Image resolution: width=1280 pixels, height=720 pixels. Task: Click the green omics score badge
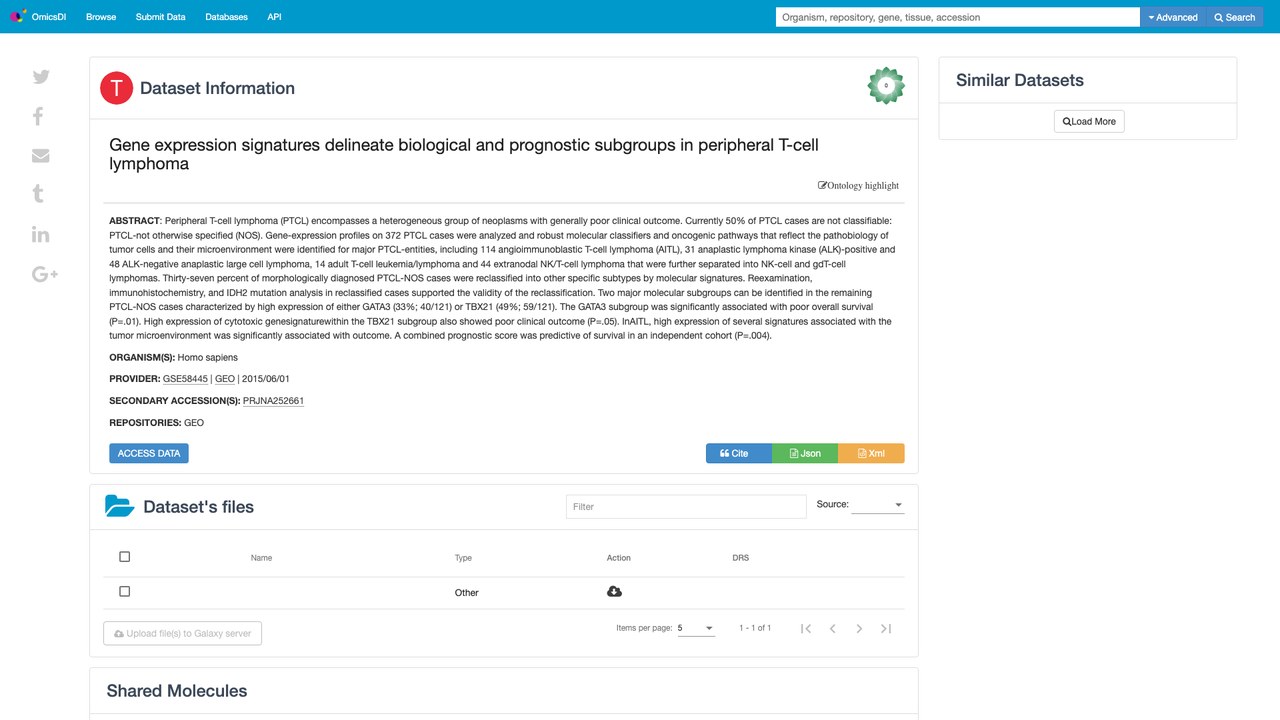click(x=886, y=86)
